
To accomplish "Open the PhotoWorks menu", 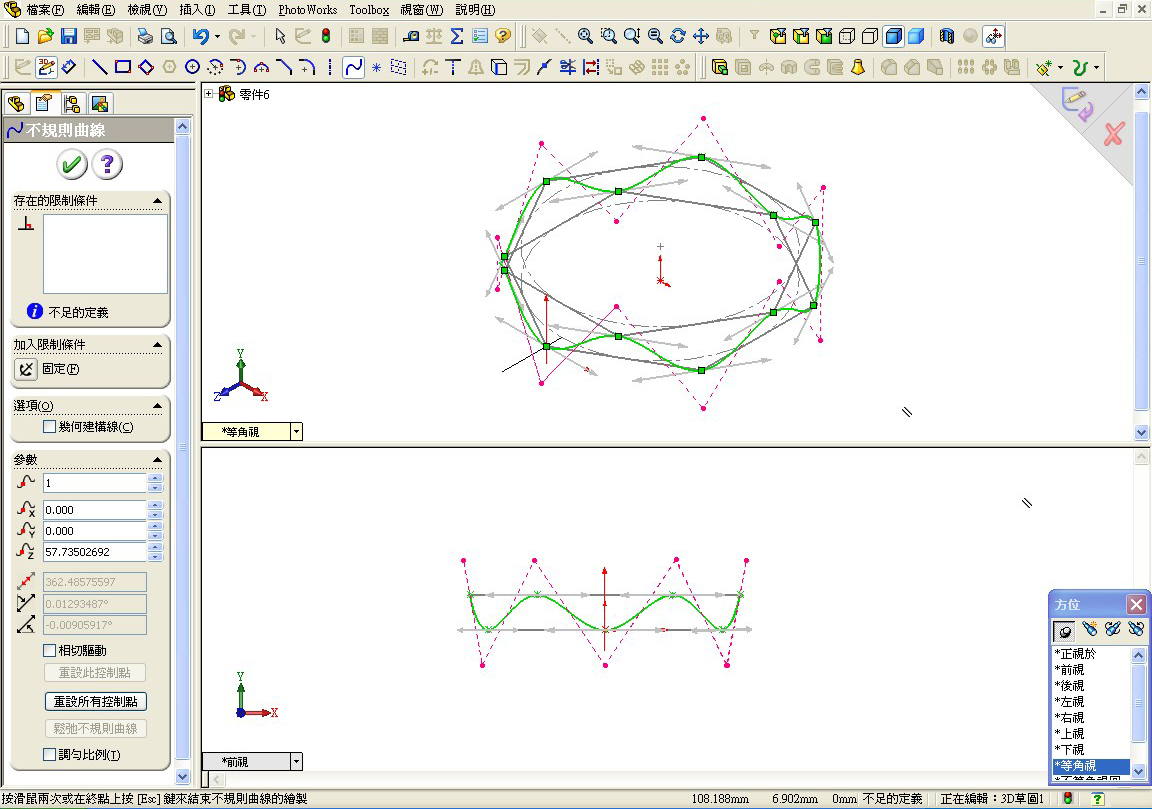I will (x=306, y=10).
